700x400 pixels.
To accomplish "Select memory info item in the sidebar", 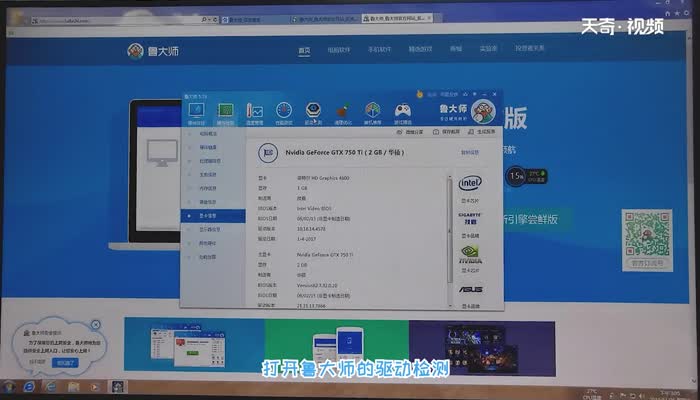I will [208, 188].
